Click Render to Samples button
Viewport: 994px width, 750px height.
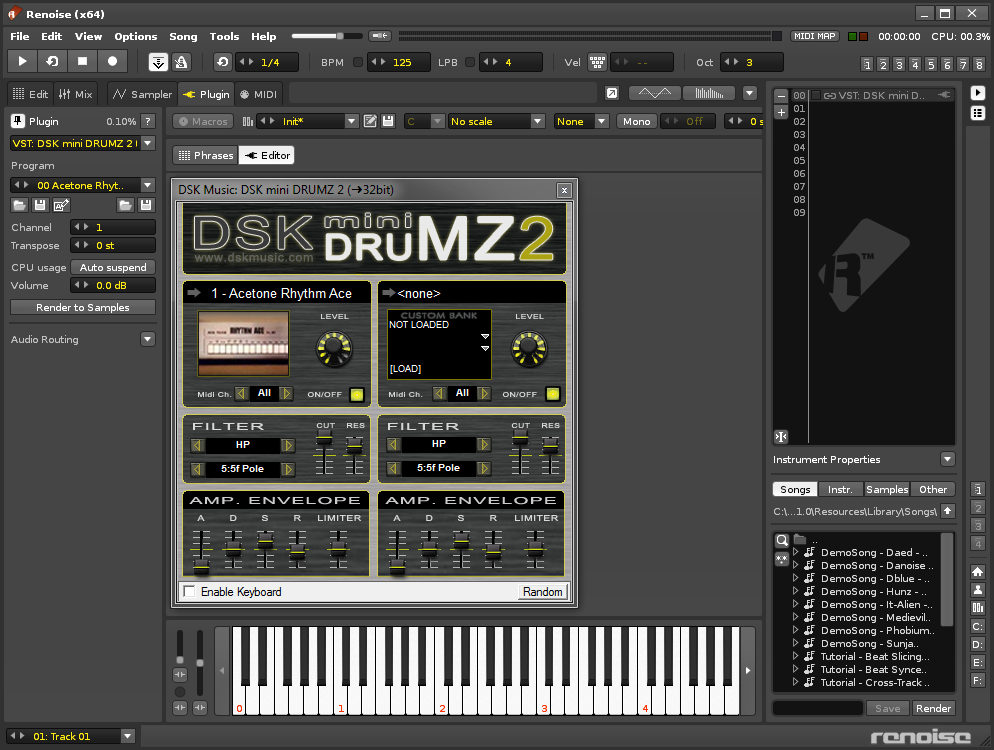[83, 307]
